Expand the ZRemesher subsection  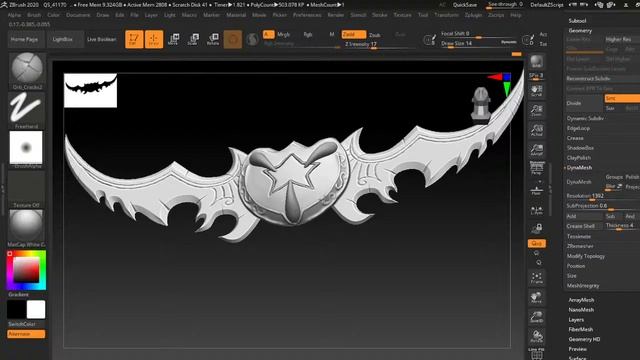click(x=580, y=246)
